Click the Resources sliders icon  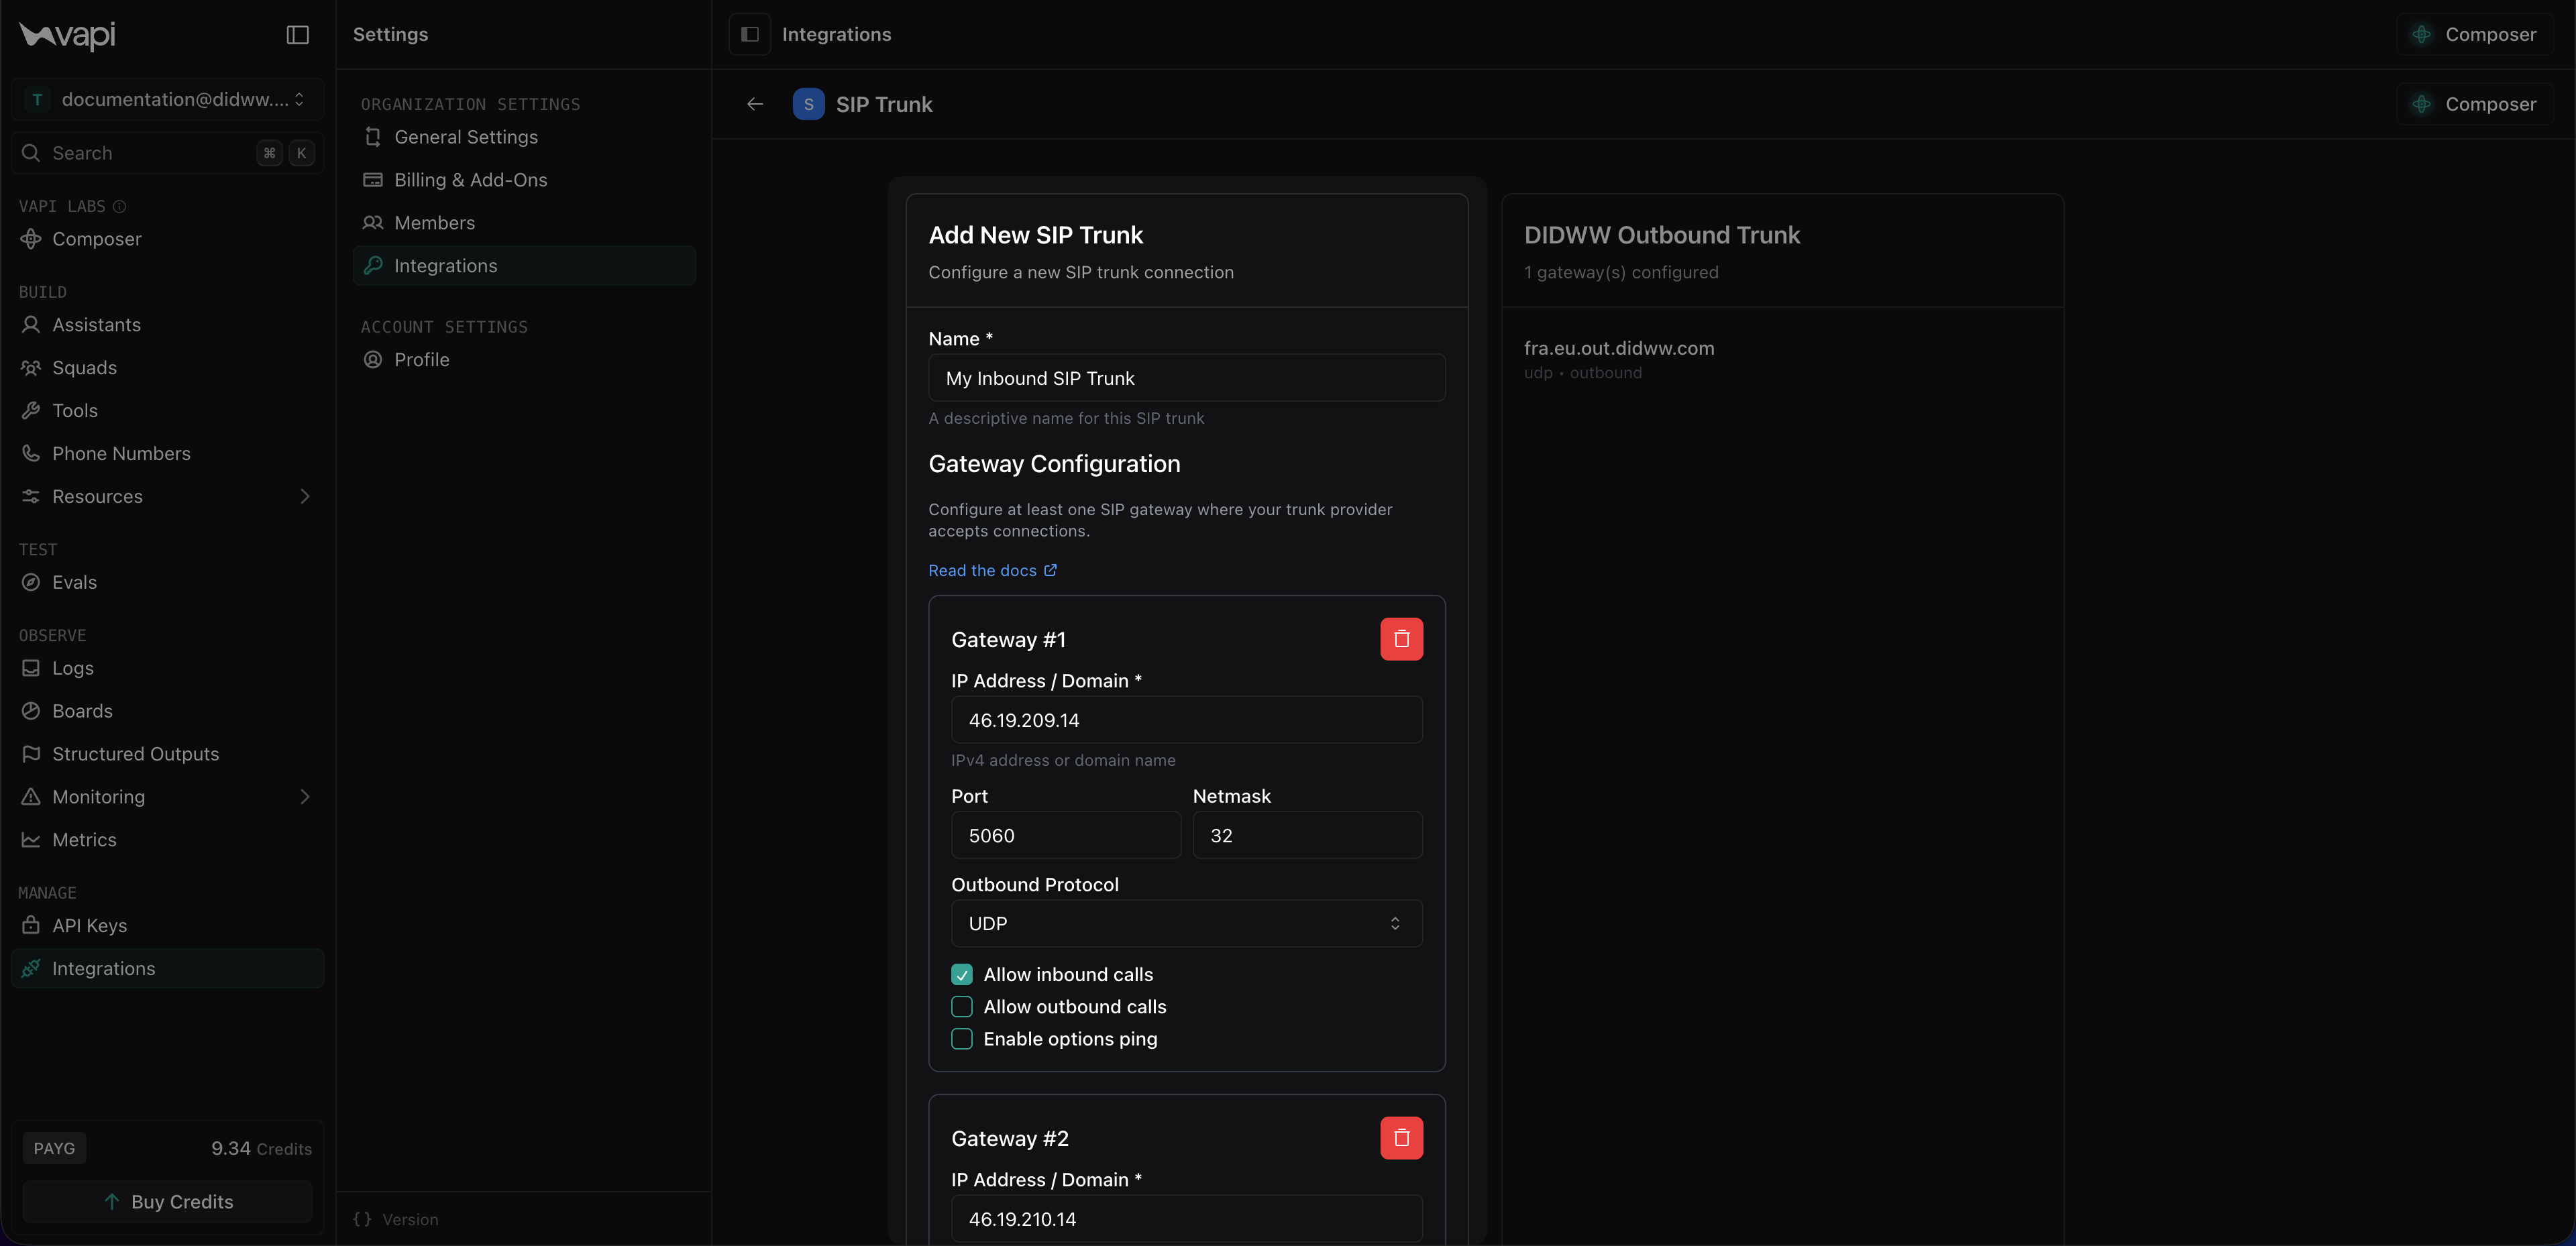tap(31, 497)
